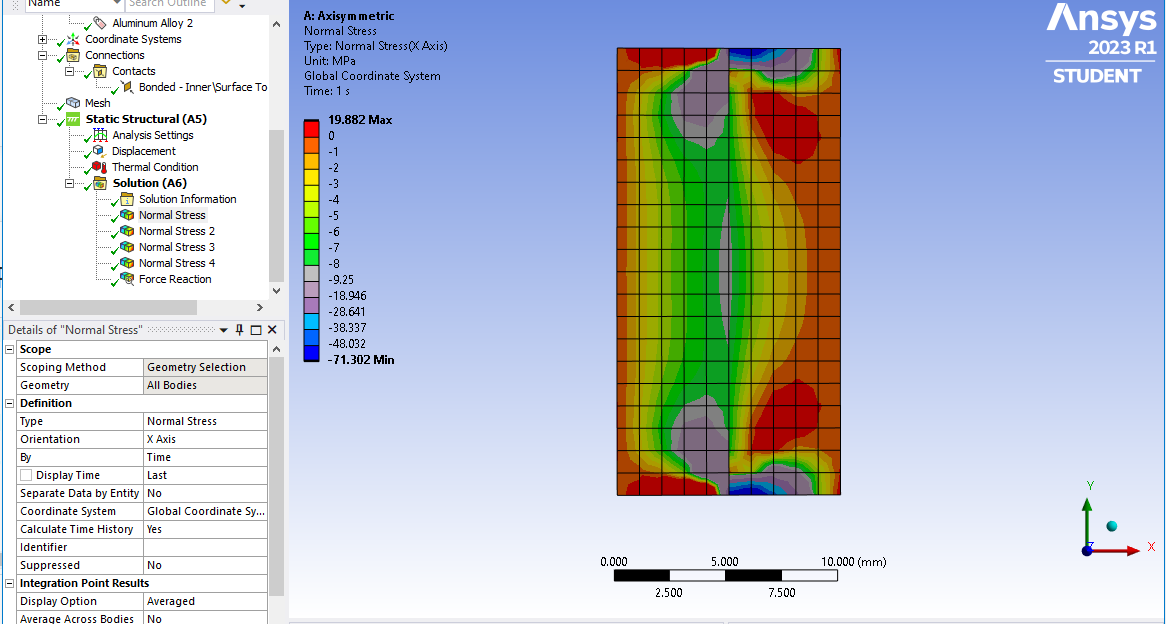
Task: Click the Search Outline input field
Action: (x=170, y=4)
